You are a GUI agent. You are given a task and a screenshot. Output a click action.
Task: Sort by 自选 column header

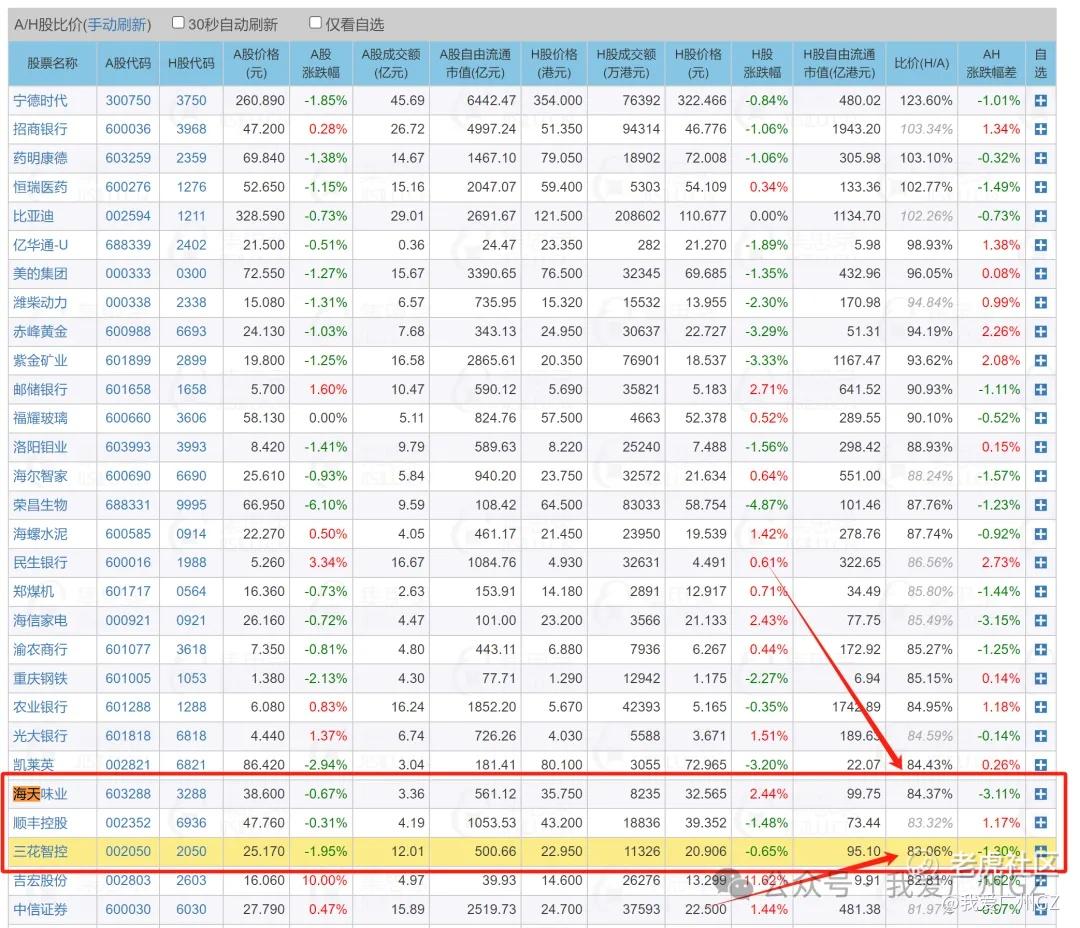tap(1040, 63)
